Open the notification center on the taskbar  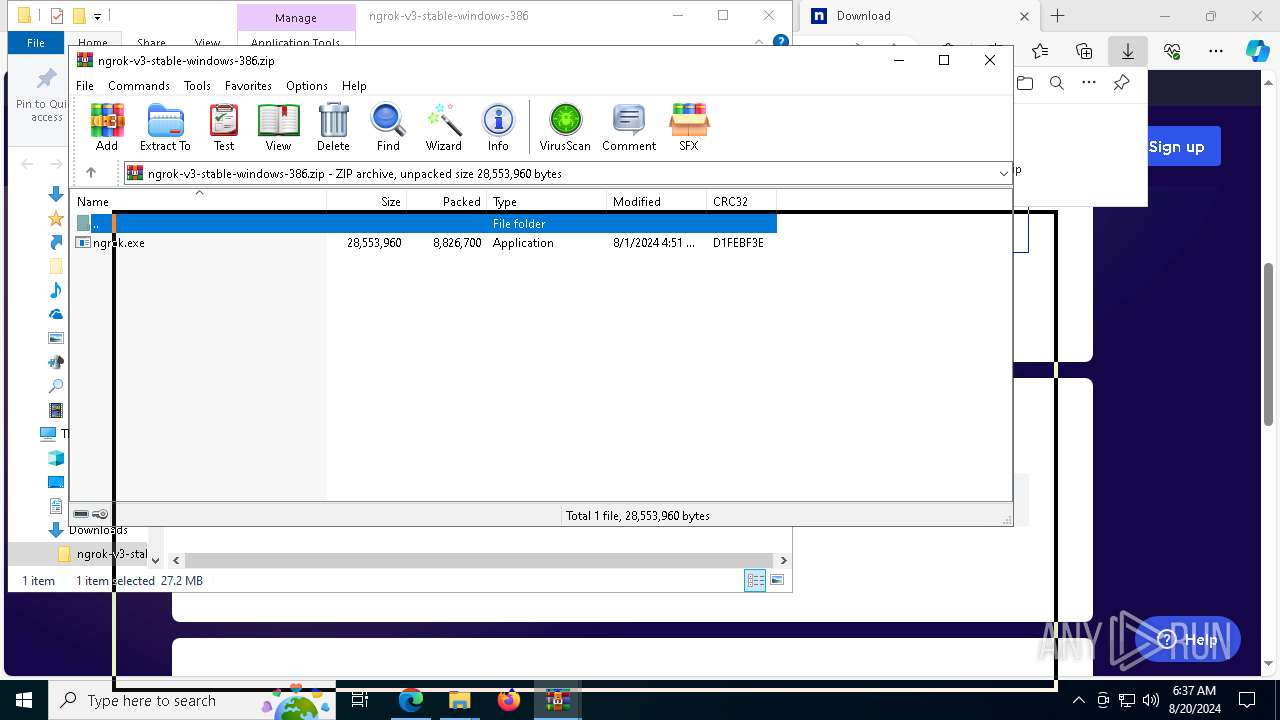(1247, 700)
